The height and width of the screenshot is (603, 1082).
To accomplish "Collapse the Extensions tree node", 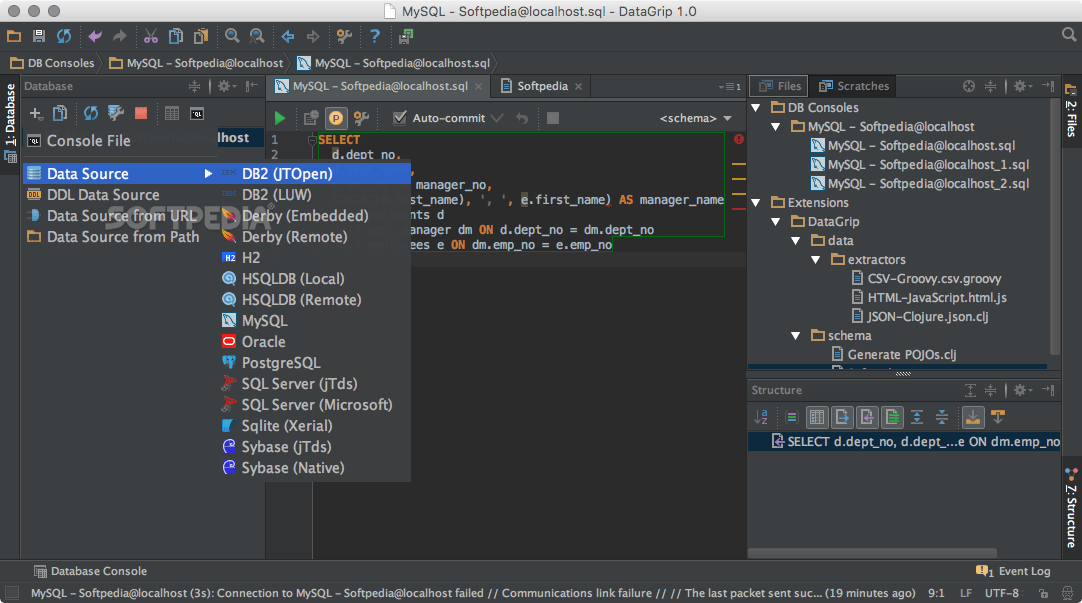I will [756, 203].
